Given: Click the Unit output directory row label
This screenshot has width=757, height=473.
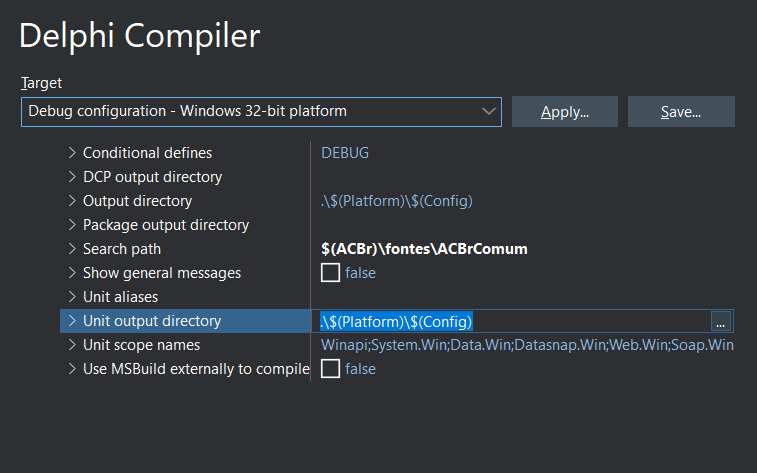Looking at the screenshot, I should click(152, 320).
